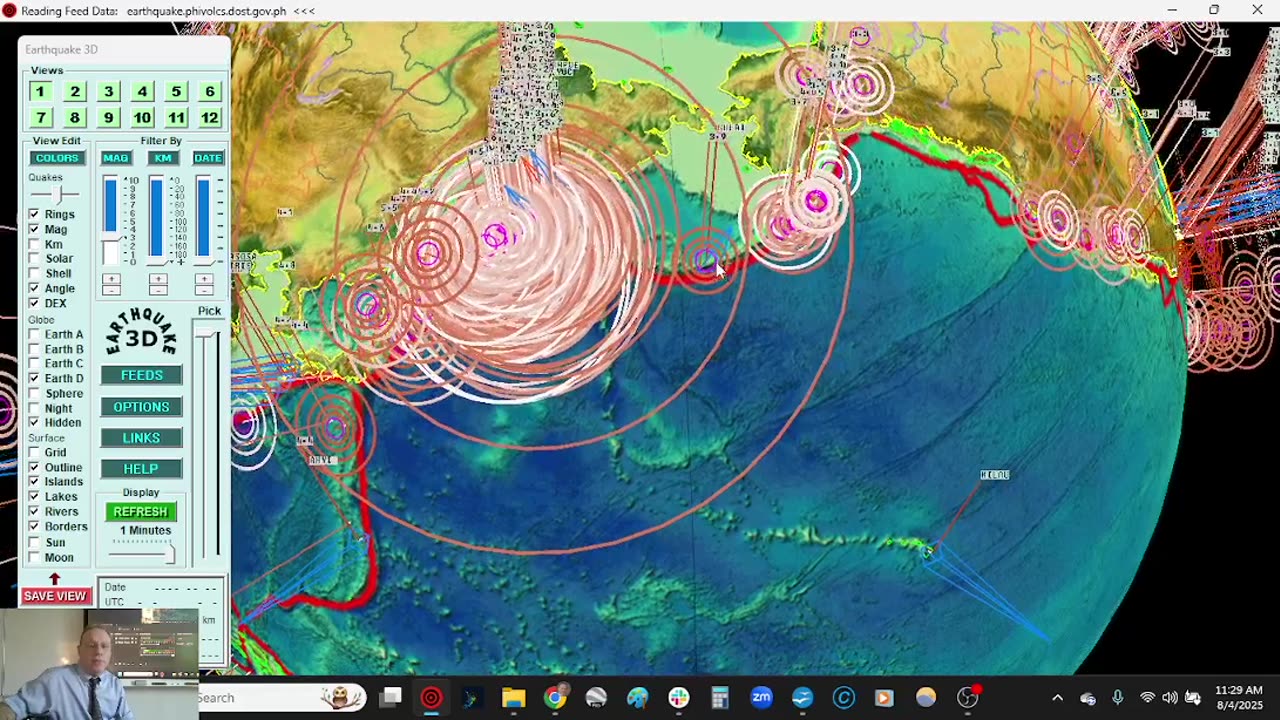Image resolution: width=1280 pixels, height=720 pixels.
Task: Select the Earth A globe option
Action: [35, 335]
